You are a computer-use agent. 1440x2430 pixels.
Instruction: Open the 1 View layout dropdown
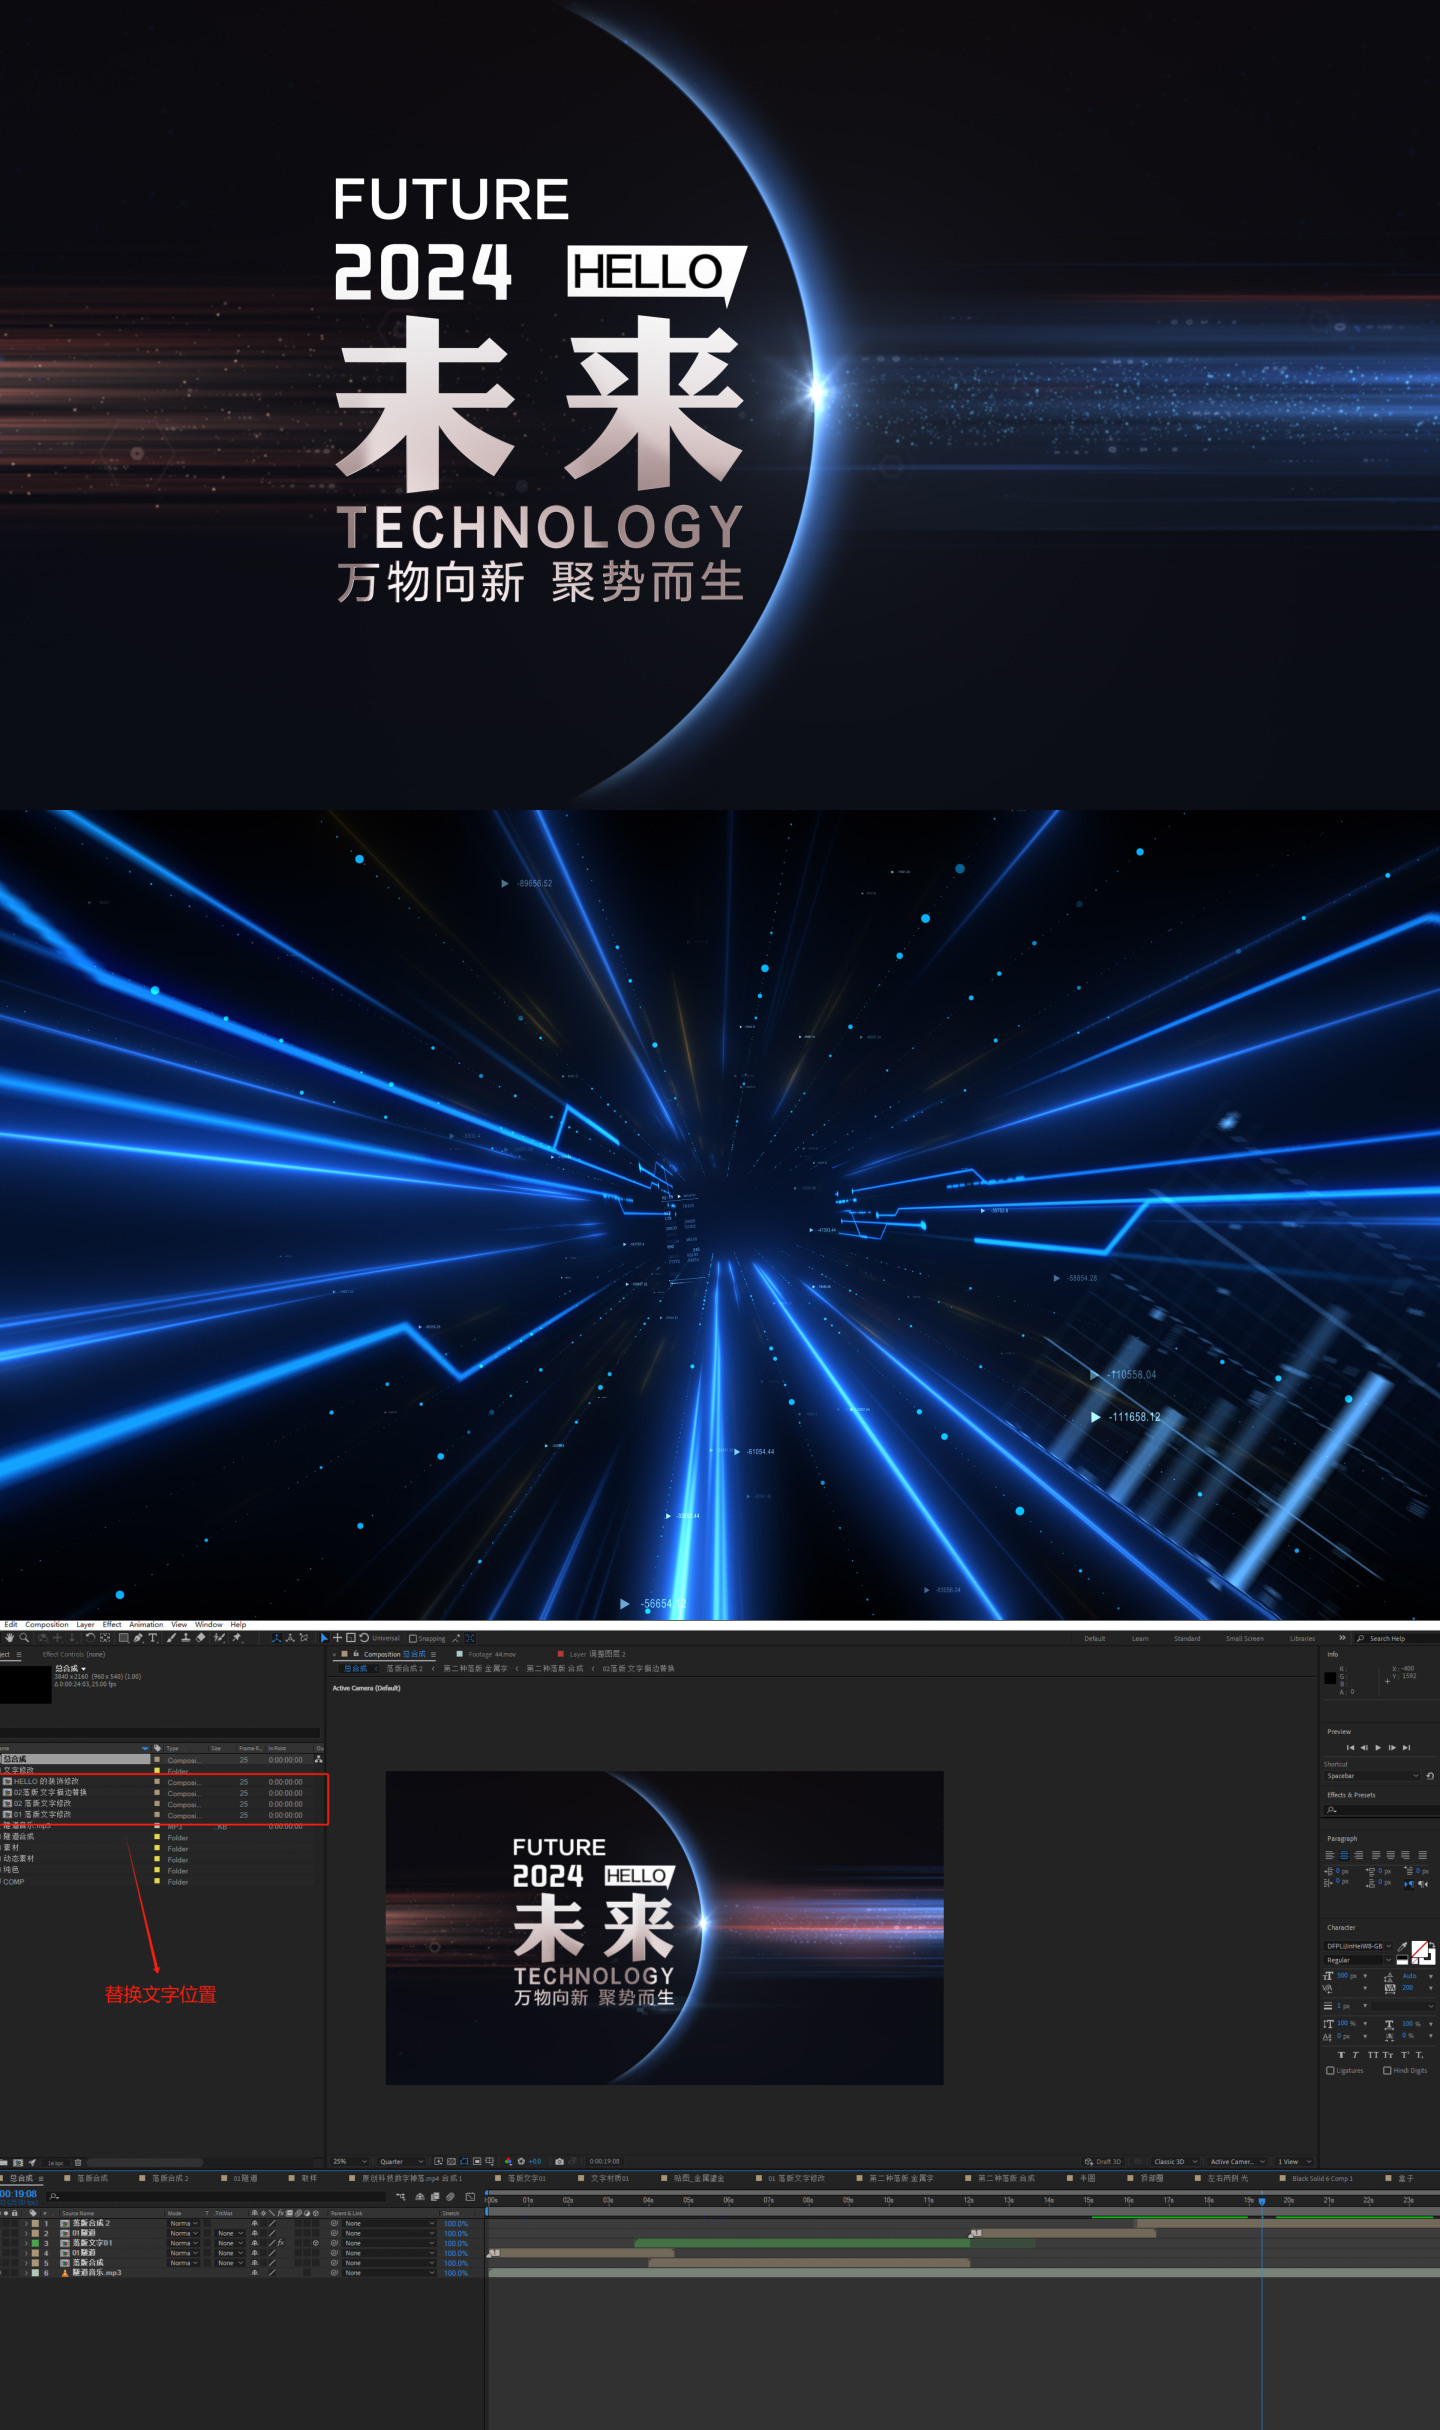pos(1294,2162)
